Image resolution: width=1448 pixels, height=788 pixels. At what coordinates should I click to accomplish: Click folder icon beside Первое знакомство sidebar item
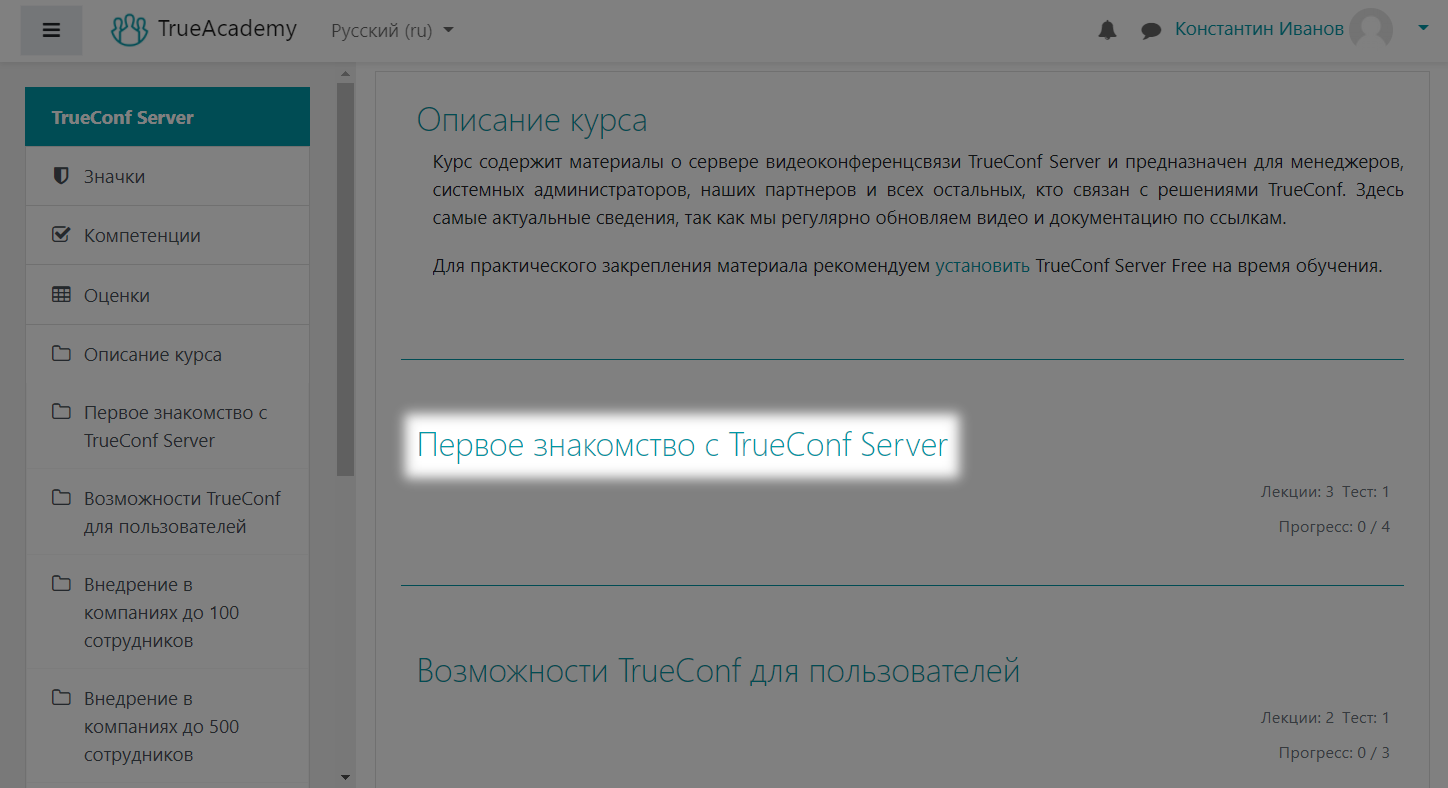tap(61, 412)
